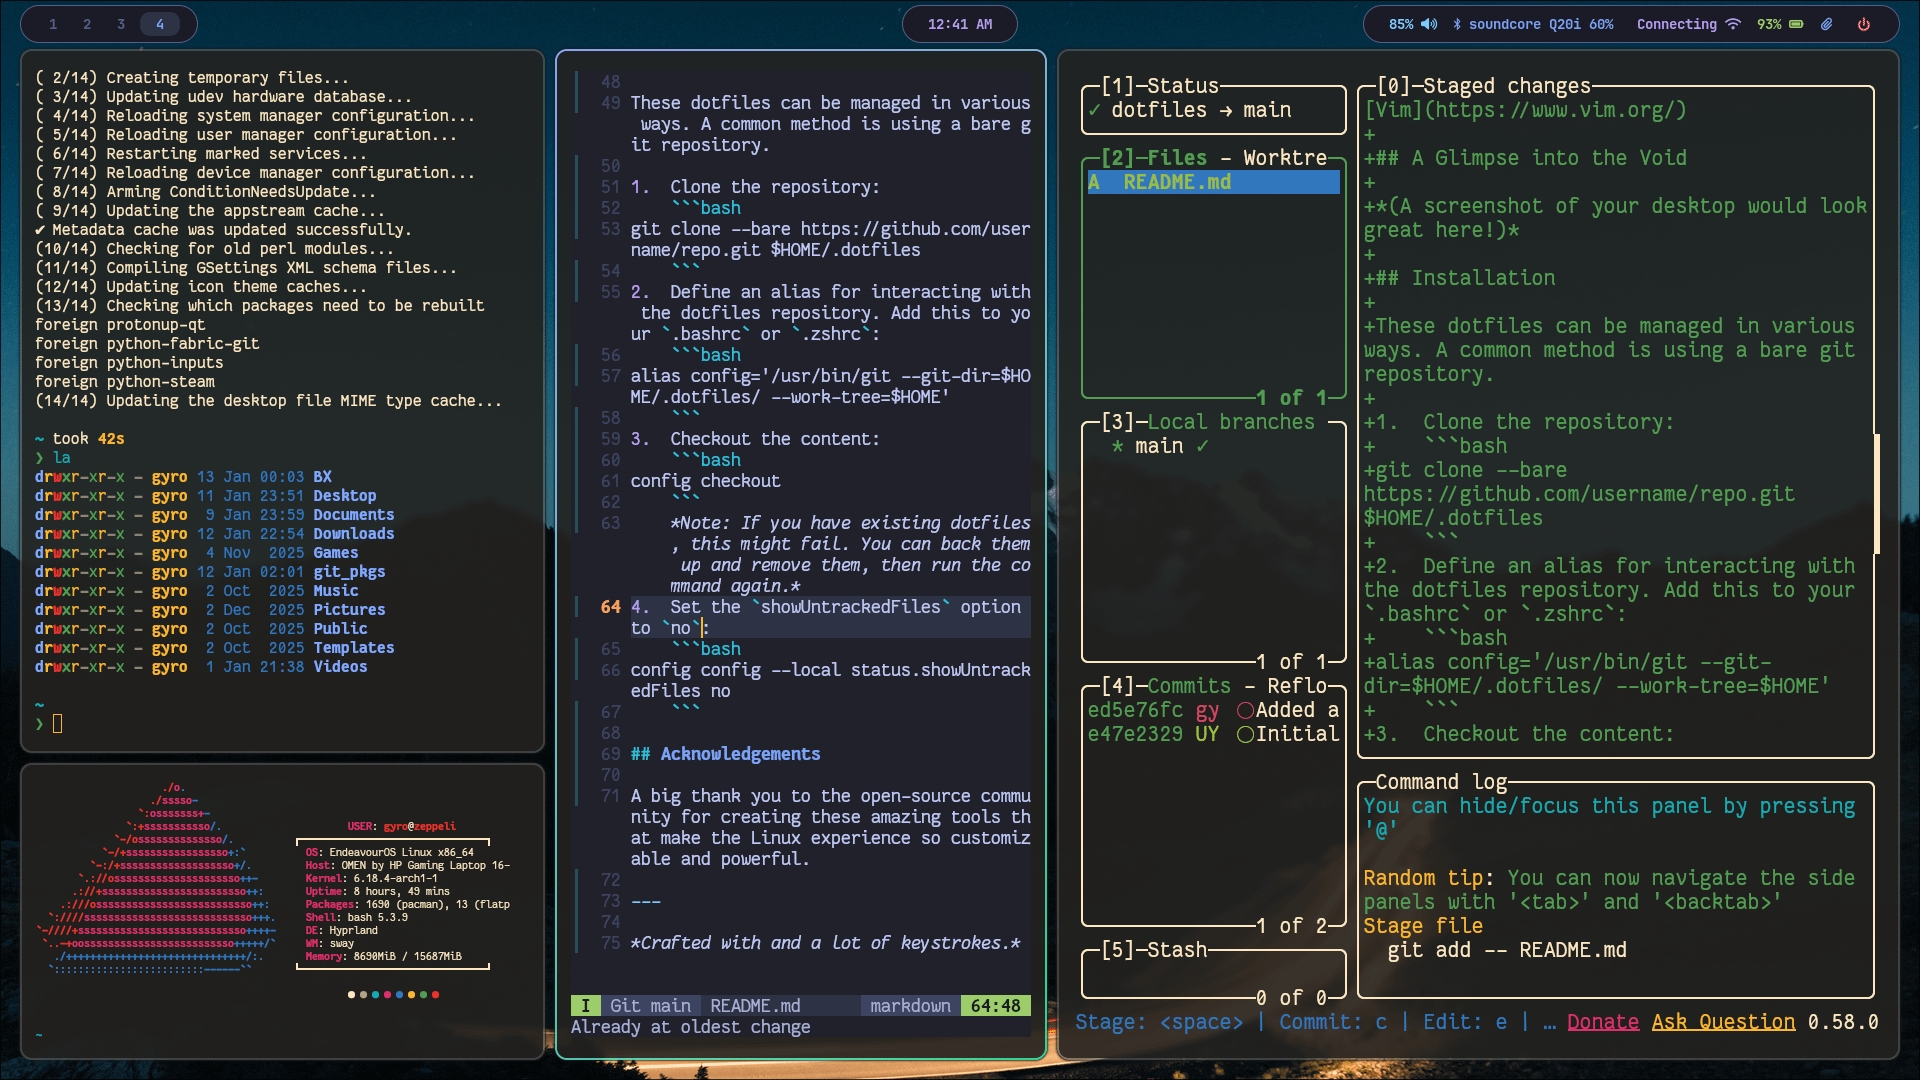Open the Wi-Fi network icon
The image size is (1920, 1080).
(1733, 24)
